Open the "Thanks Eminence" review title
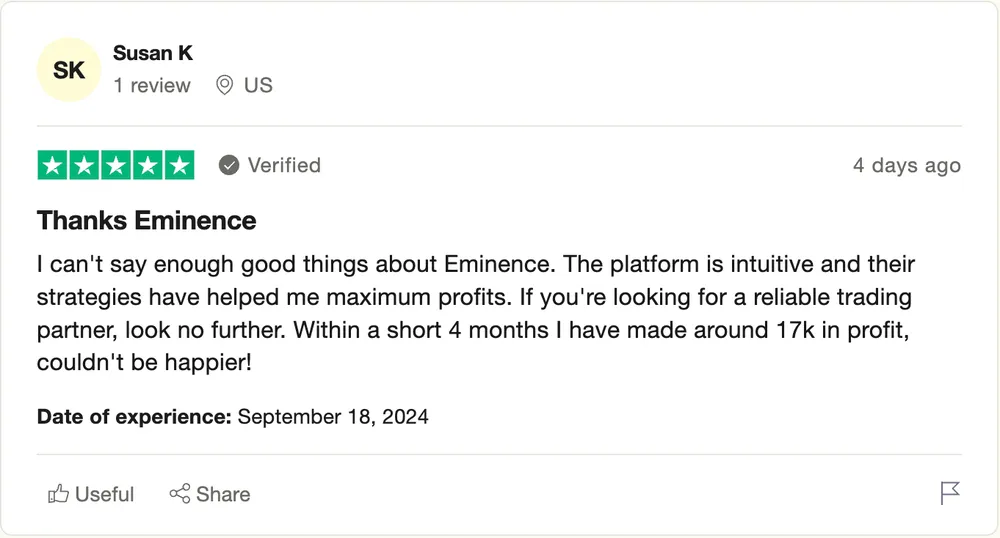 click(x=147, y=220)
